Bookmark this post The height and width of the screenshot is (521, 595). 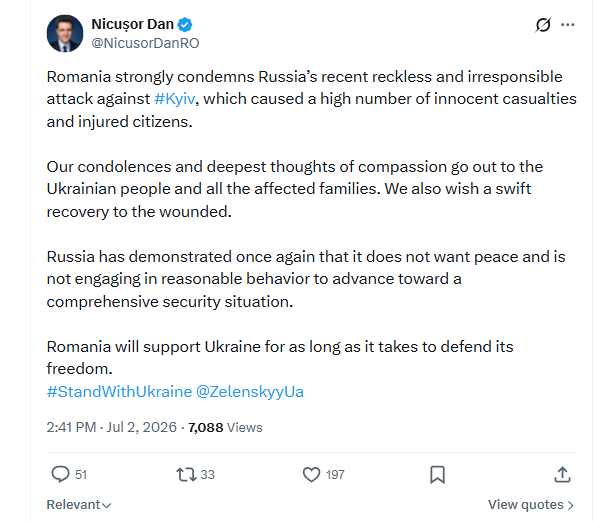(437, 474)
